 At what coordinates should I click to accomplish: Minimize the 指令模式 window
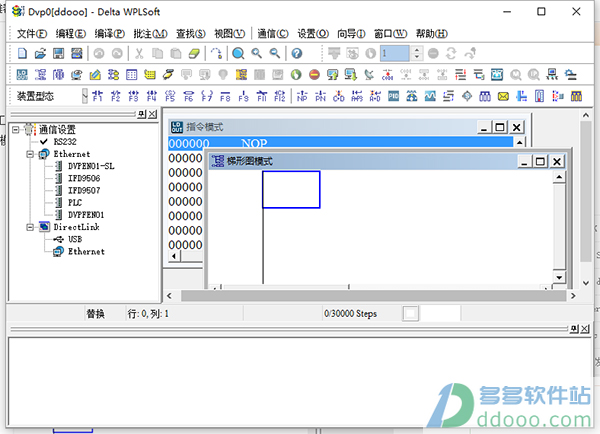(x=484, y=127)
